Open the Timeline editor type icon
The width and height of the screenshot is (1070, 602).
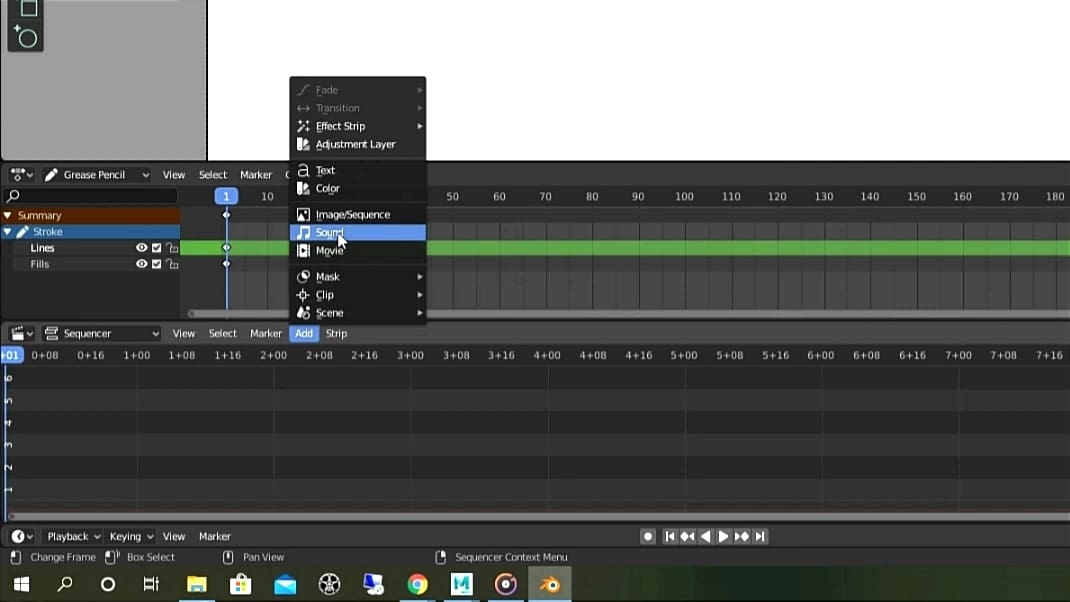pyautogui.click(x=21, y=536)
